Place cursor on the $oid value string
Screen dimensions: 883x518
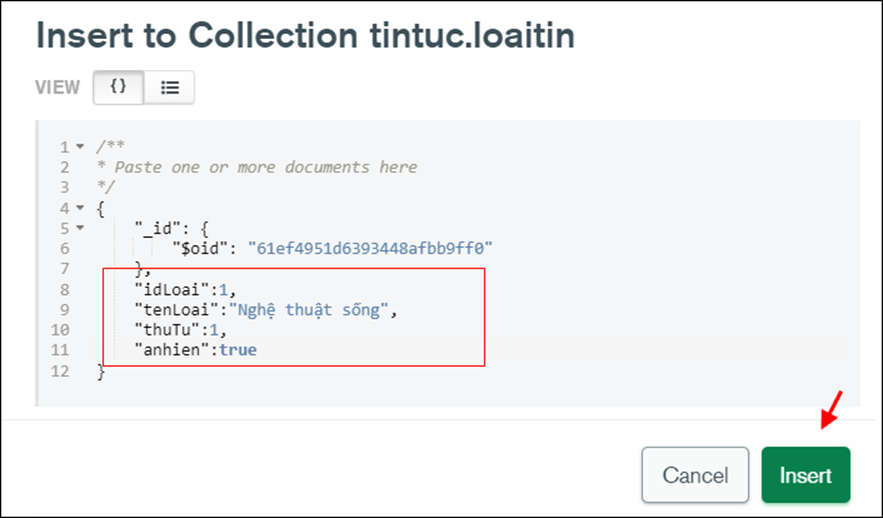(x=370, y=248)
